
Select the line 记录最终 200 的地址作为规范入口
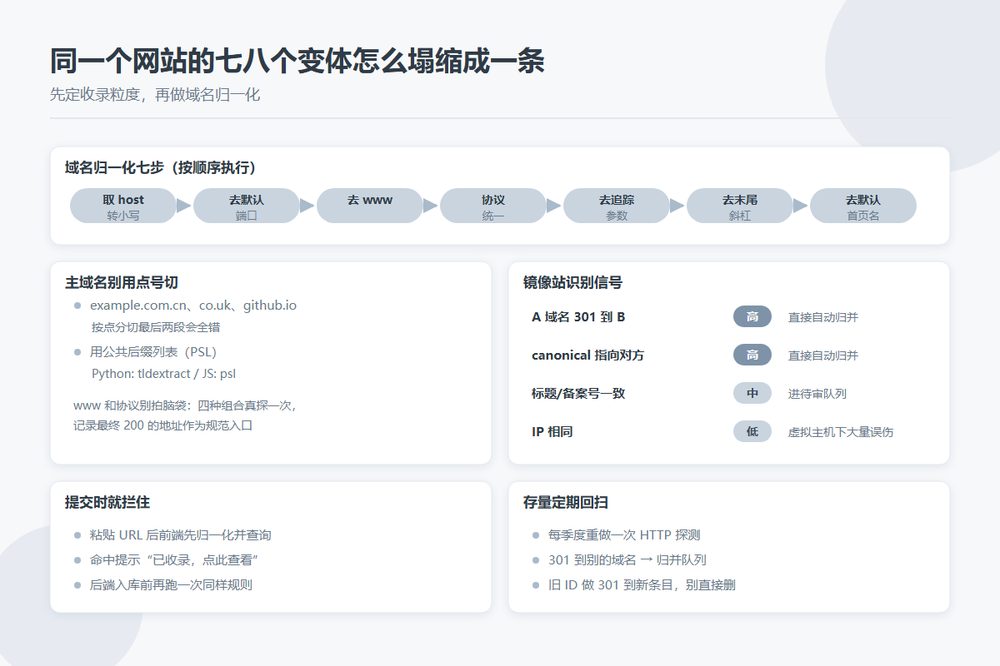(163, 426)
